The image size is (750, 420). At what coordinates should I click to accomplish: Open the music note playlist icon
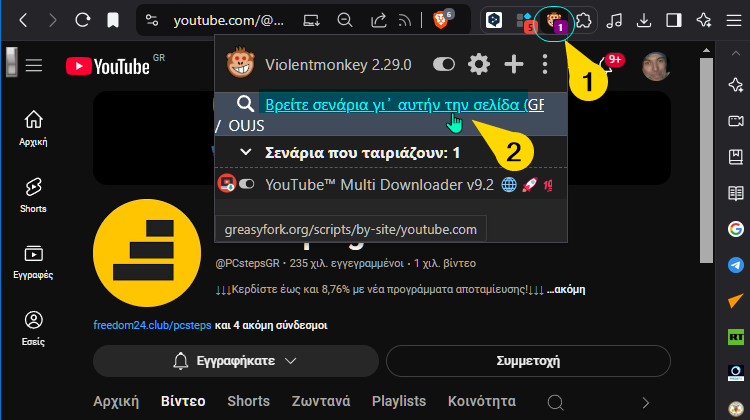tap(614, 20)
